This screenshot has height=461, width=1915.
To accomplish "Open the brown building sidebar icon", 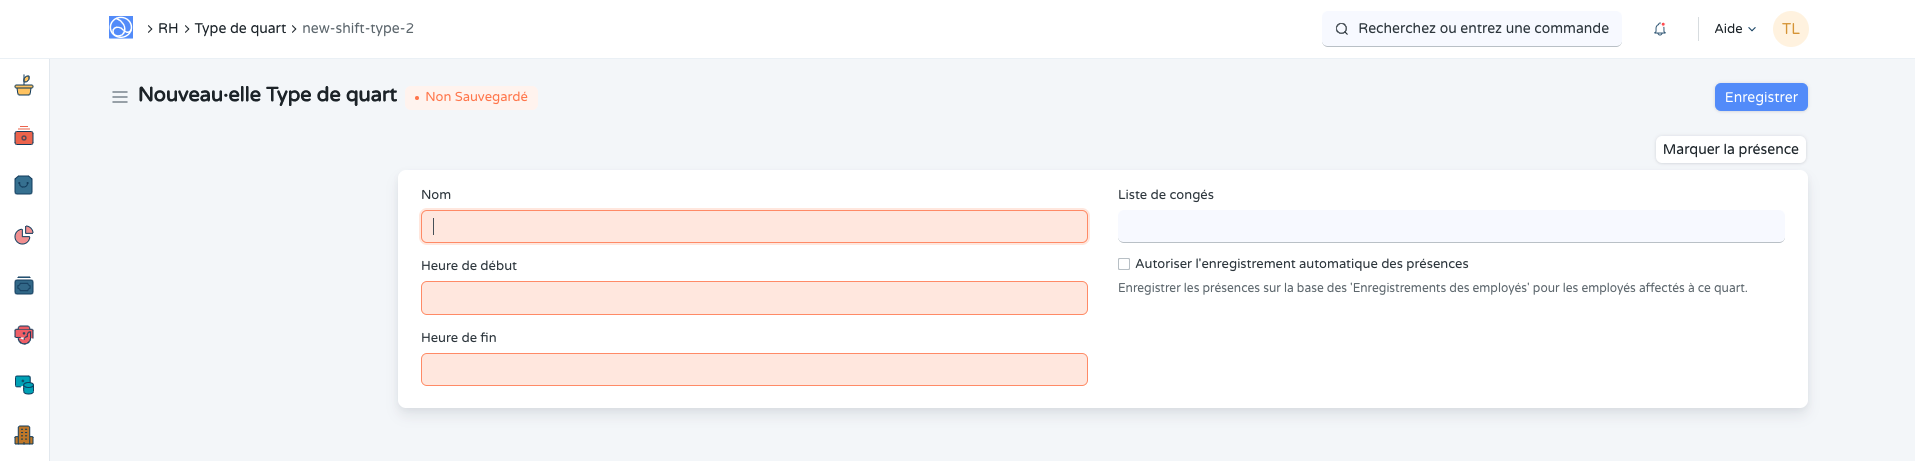I will [24, 435].
